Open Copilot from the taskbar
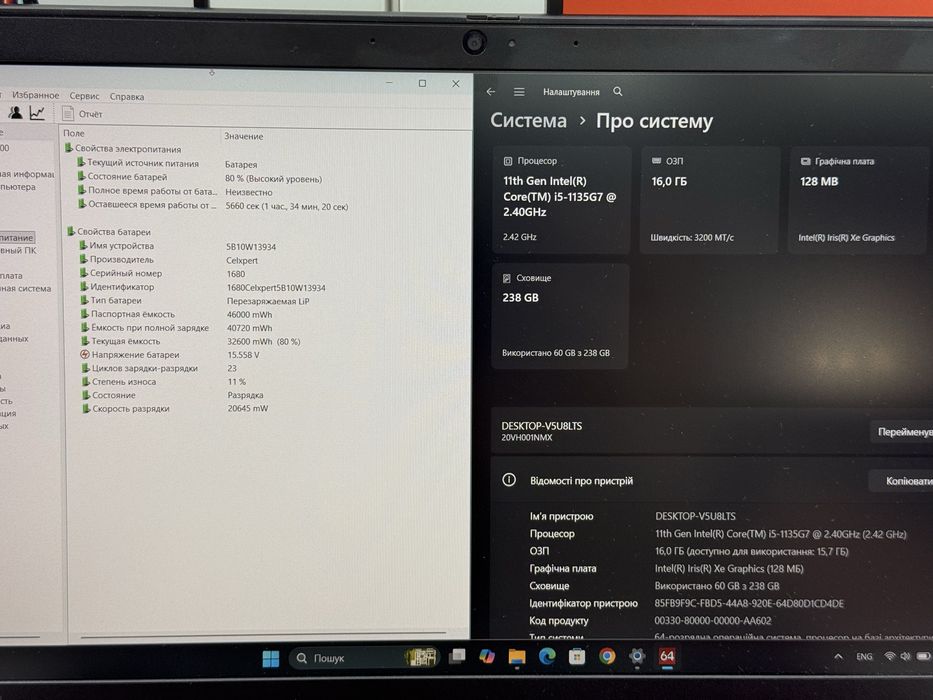This screenshot has width=933, height=700. click(x=487, y=657)
